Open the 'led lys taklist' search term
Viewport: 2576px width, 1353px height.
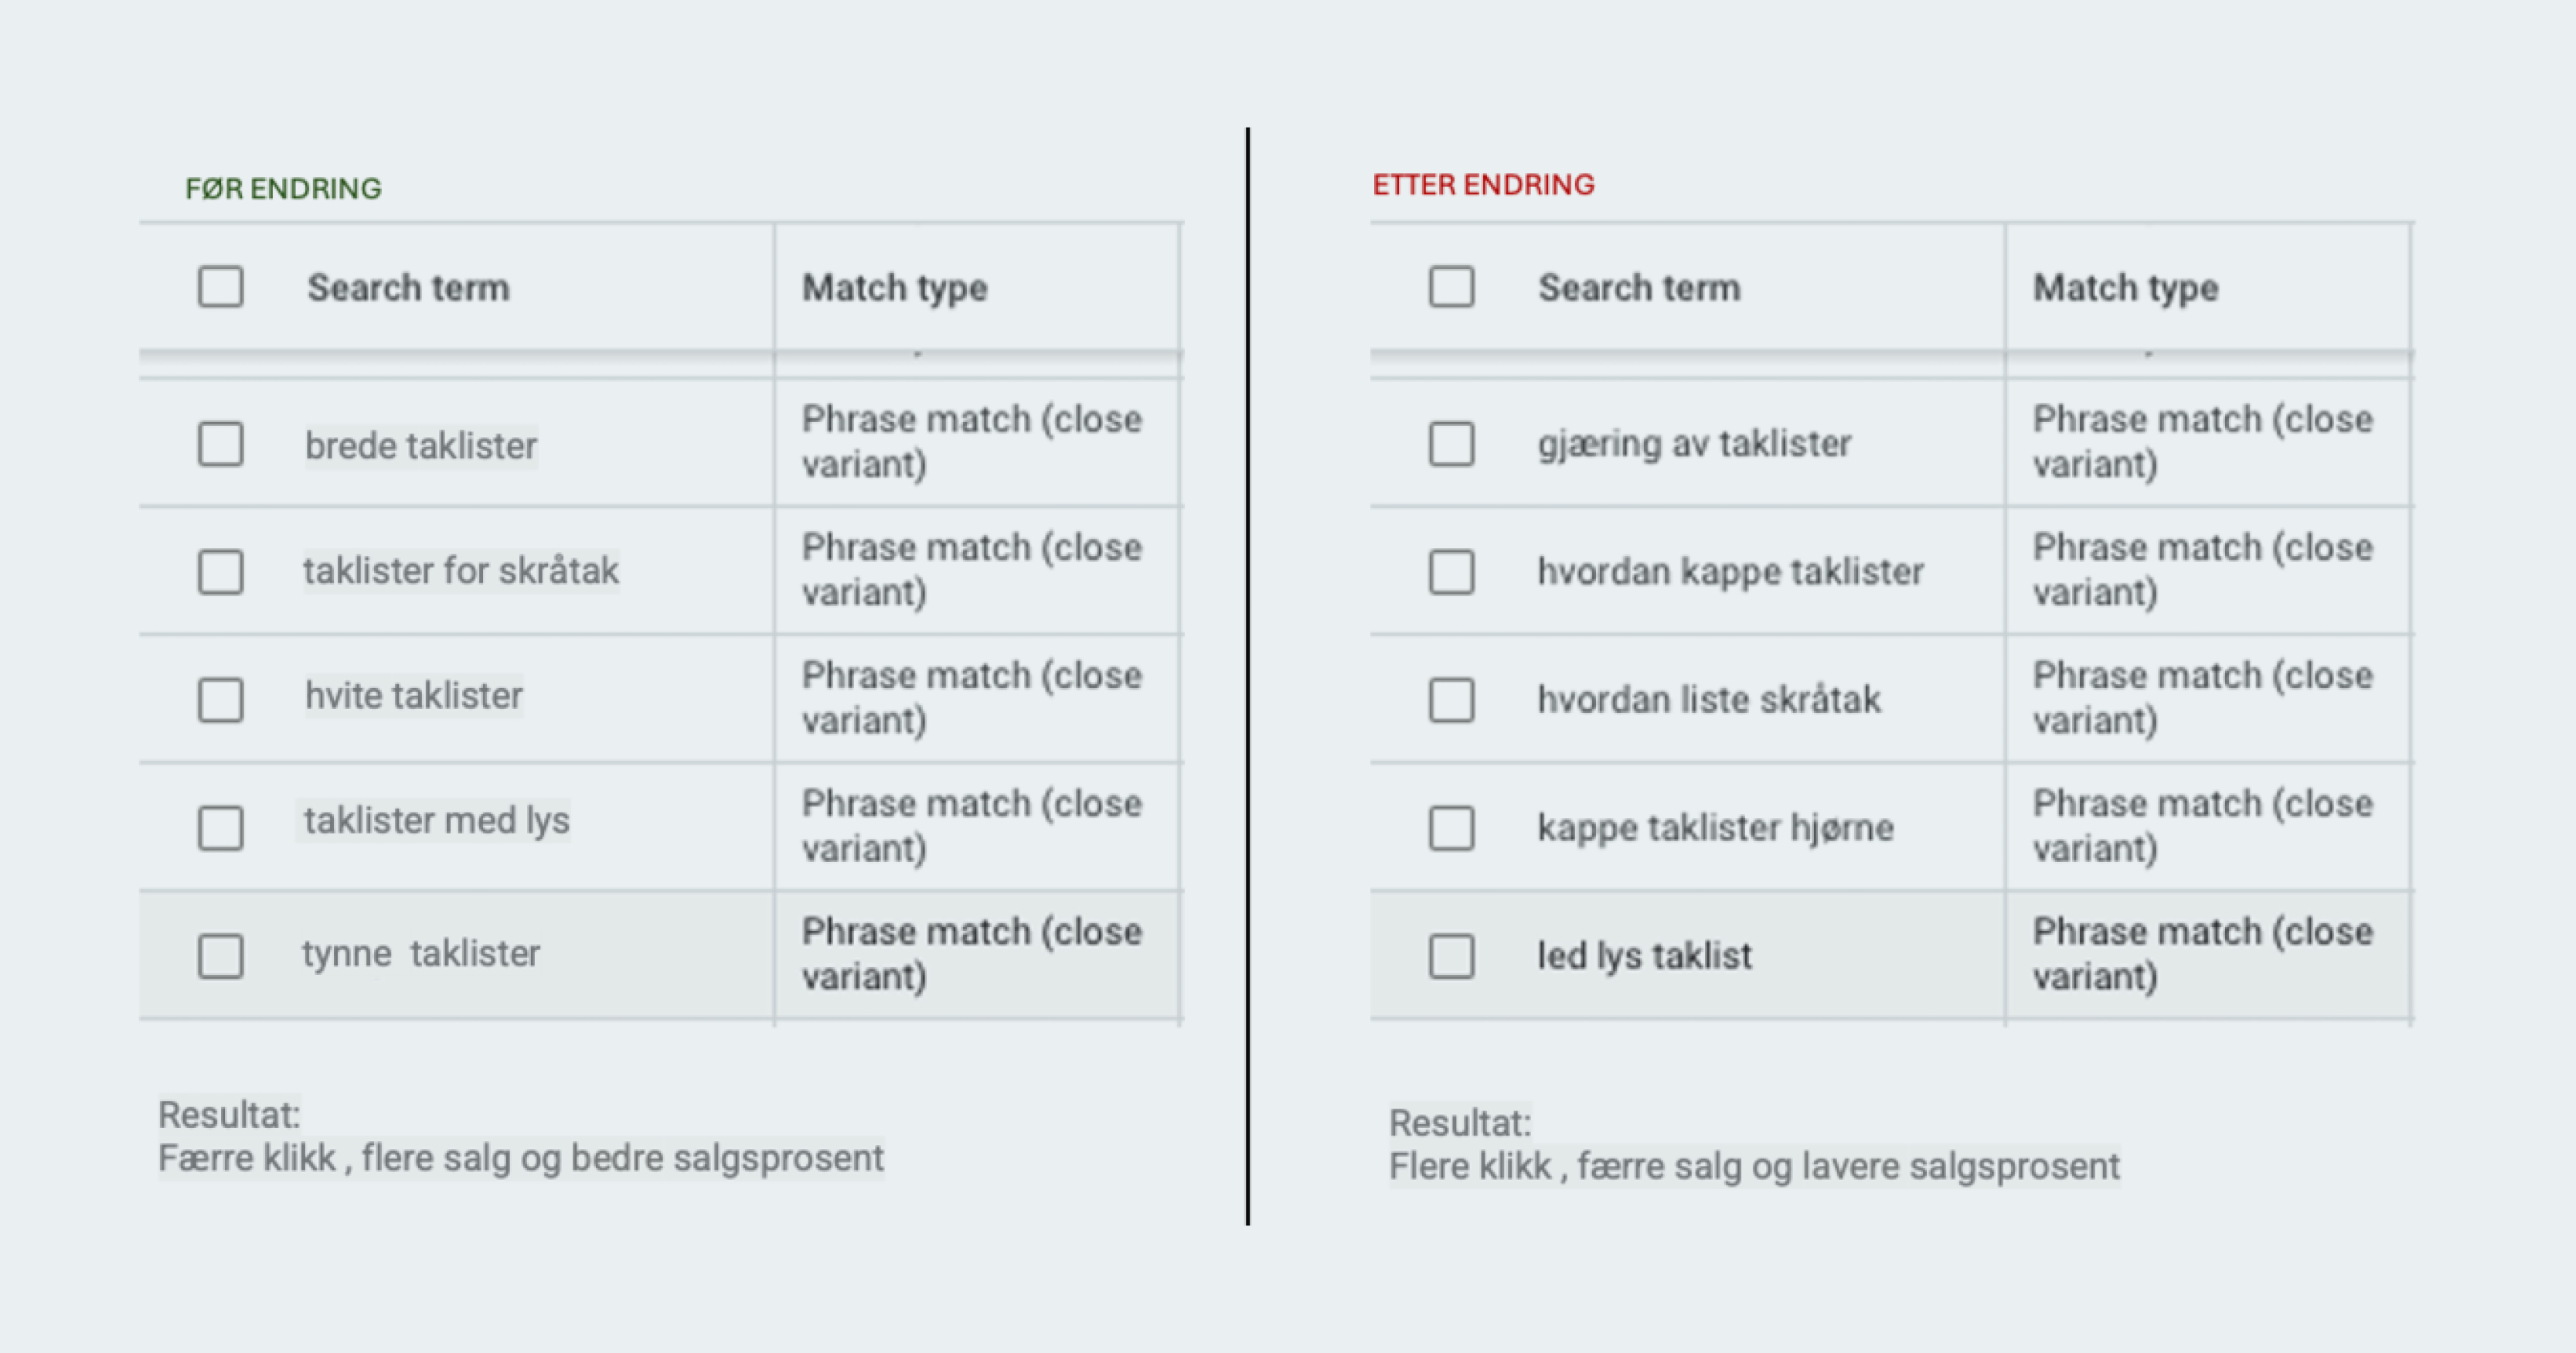pyautogui.click(x=1644, y=956)
